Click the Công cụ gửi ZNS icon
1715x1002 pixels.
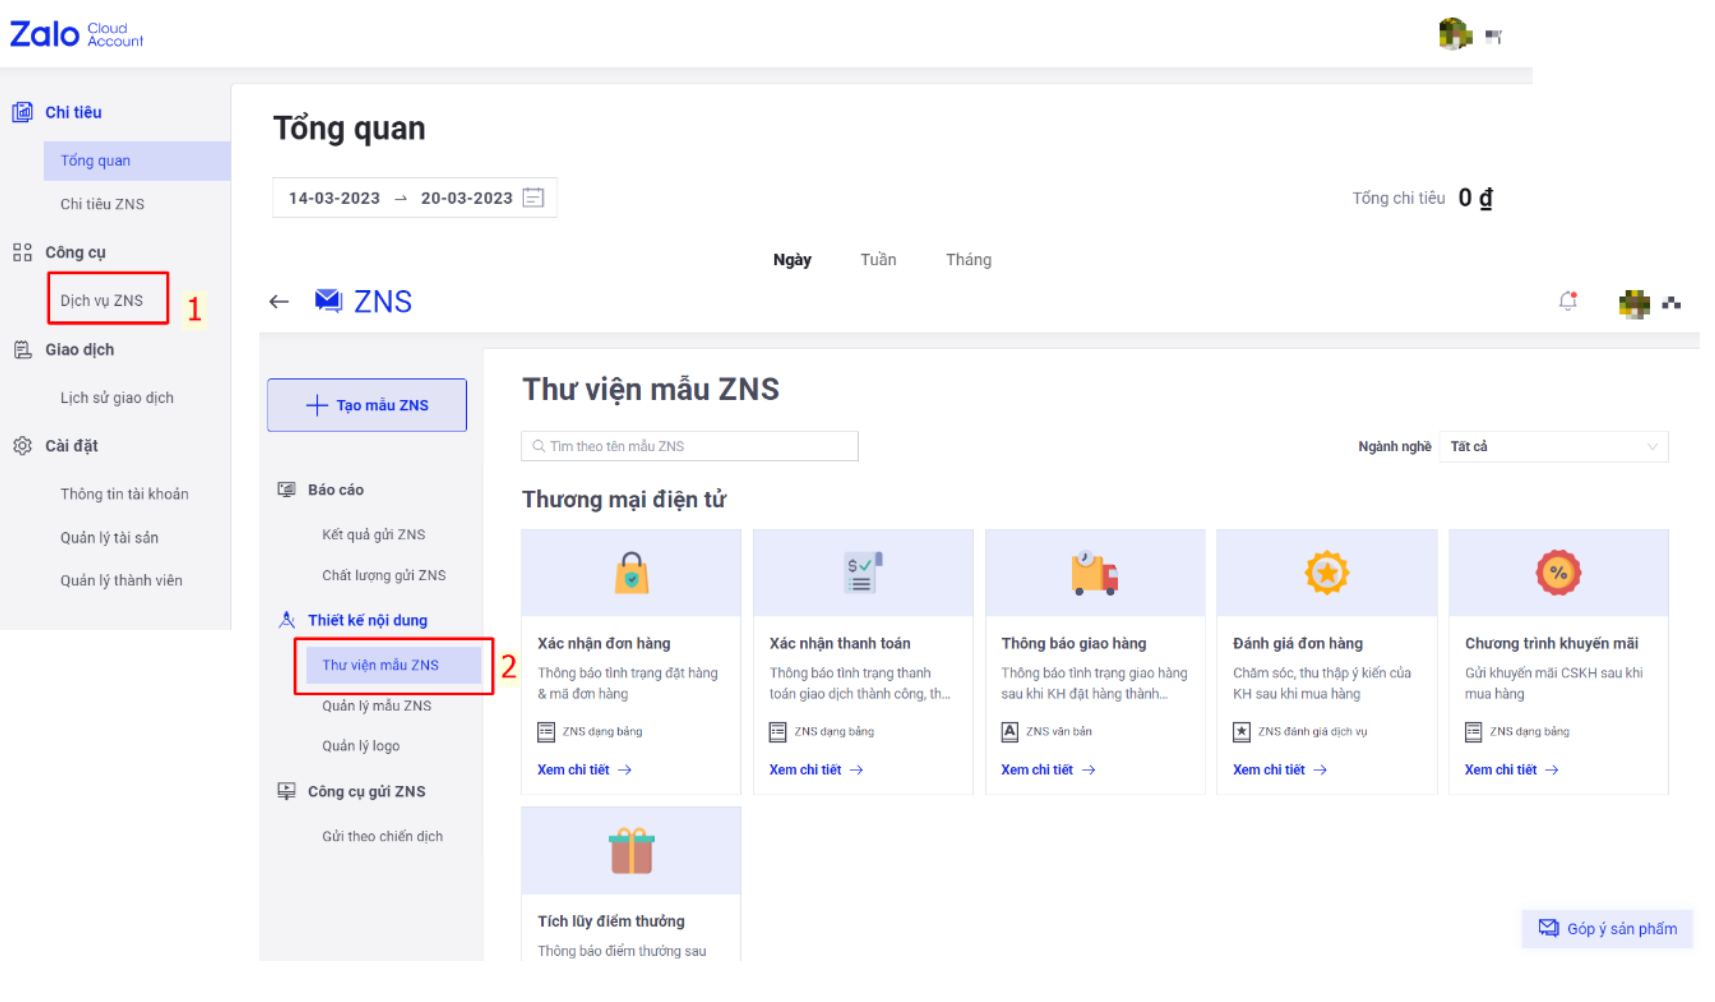[x=287, y=791]
